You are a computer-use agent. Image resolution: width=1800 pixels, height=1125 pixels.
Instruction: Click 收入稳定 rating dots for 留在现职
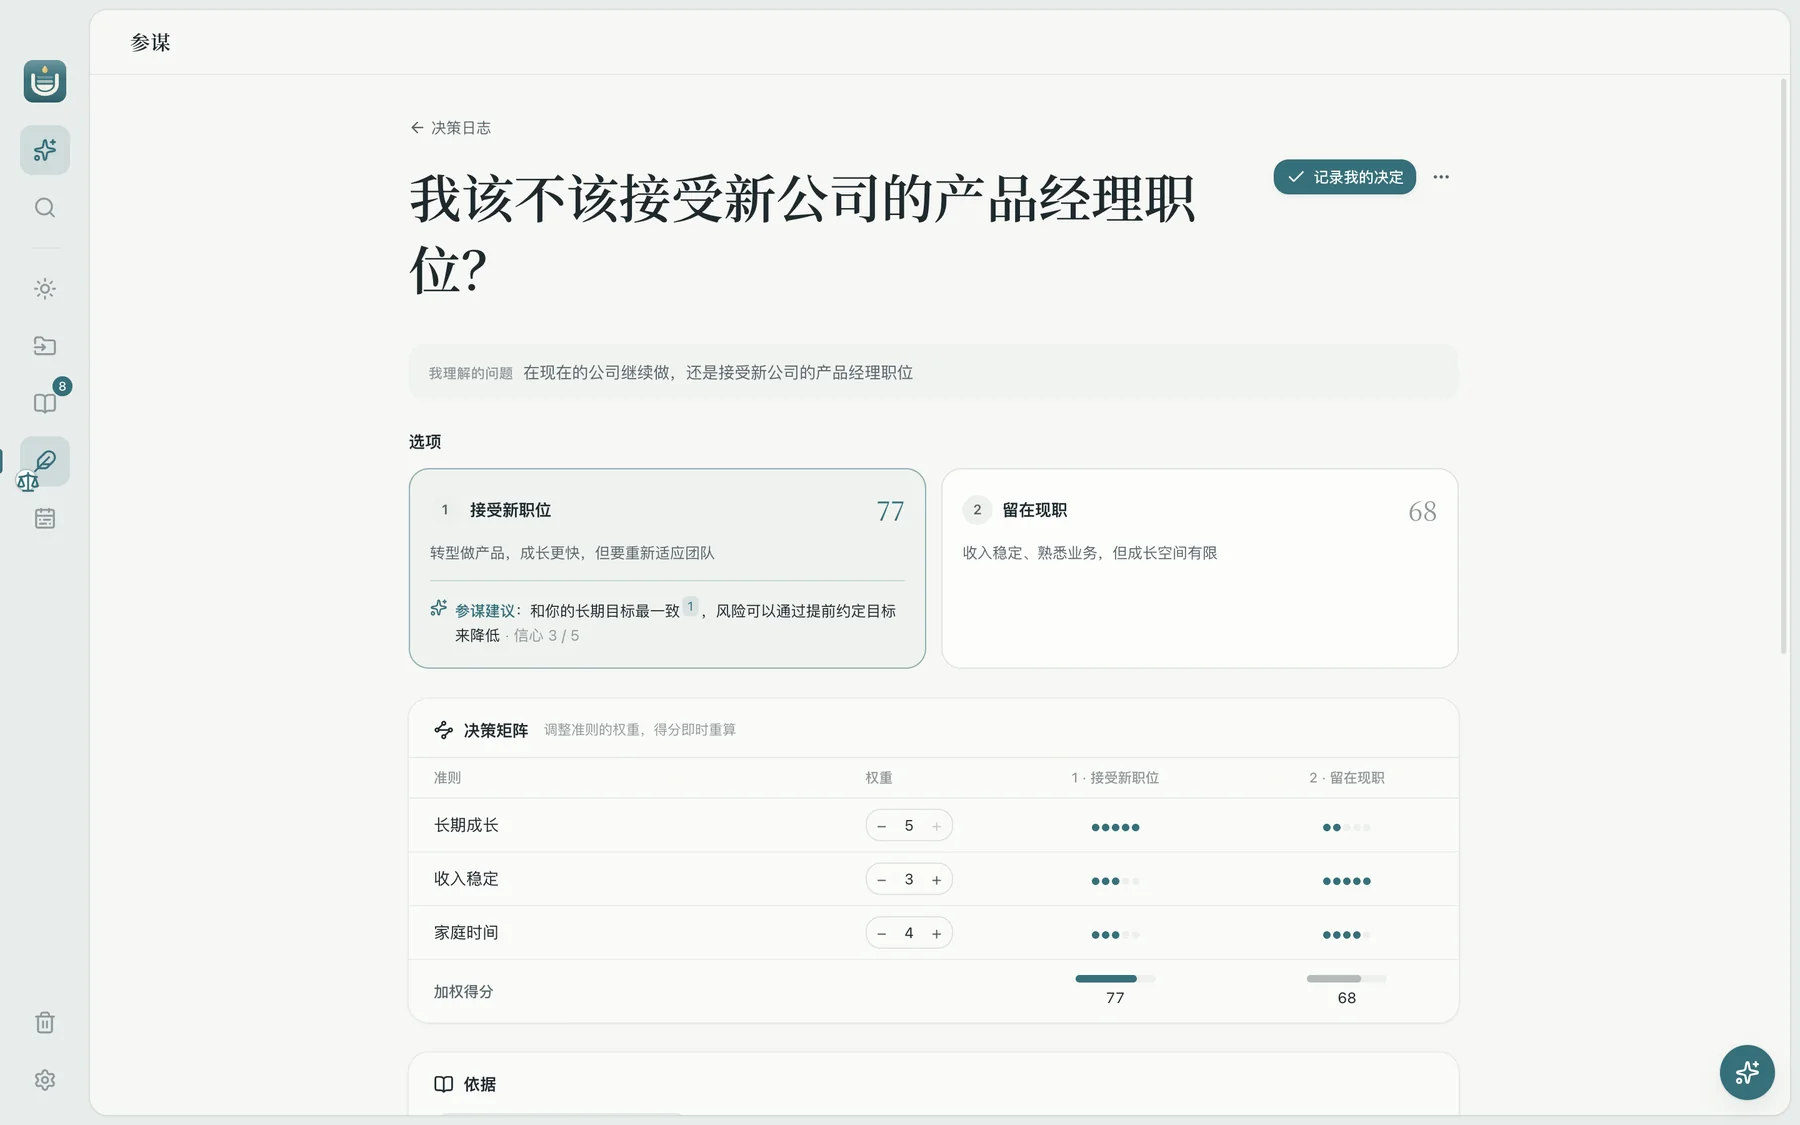click(1346, 881)
